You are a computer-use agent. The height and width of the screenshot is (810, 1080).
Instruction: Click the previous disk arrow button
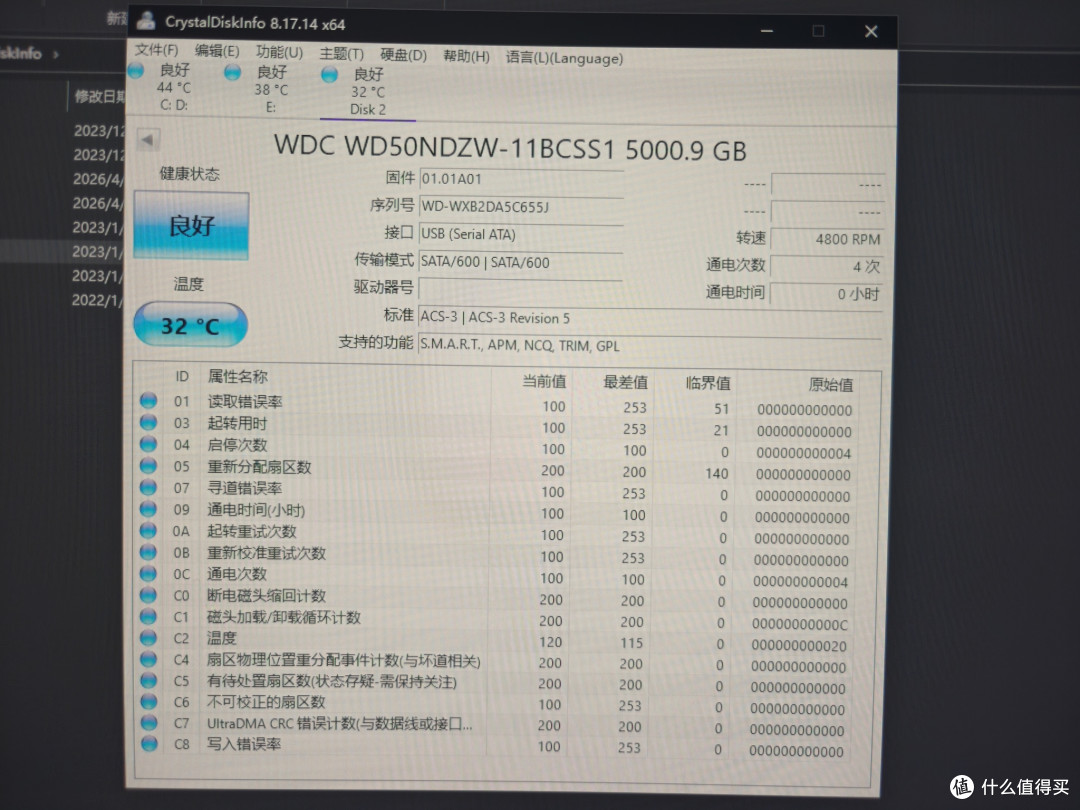(148, 140)
